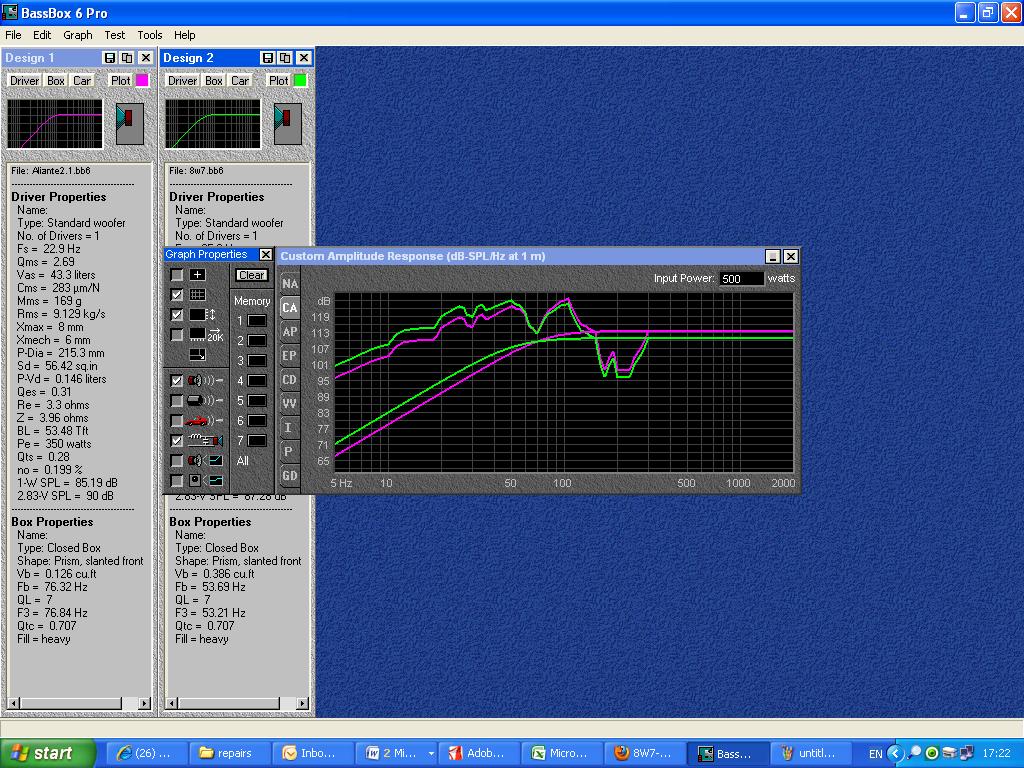The height and width of the screenshot is (768, 1024).
Task: Switch to the Inbox taskbar item
Action: click(311, 753)
